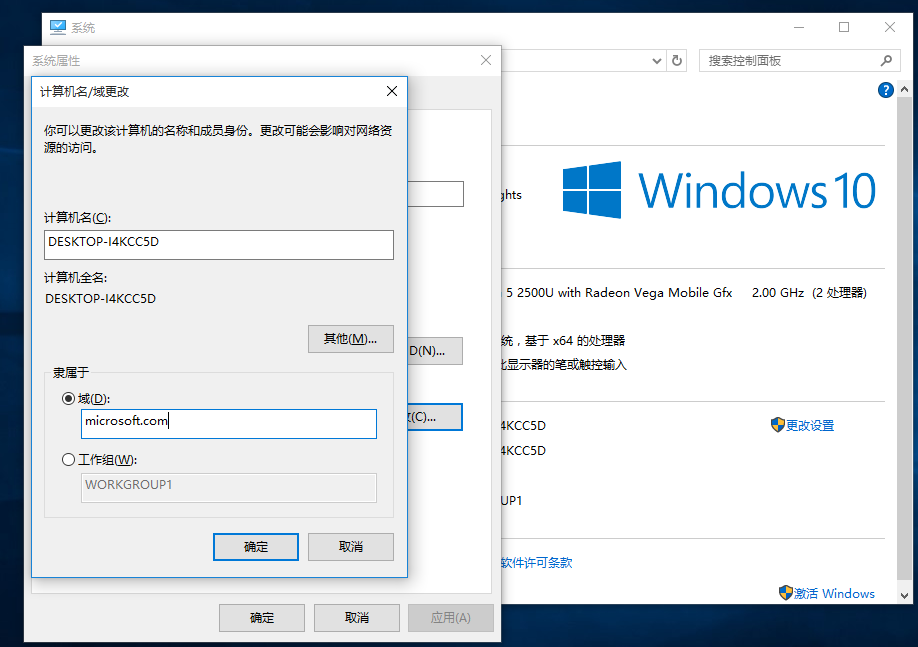Confirm with 确定 in 计算机名/域更改 dialog
Image resolution: width=918 pixels, height=647 pixels.
[256, 547]
